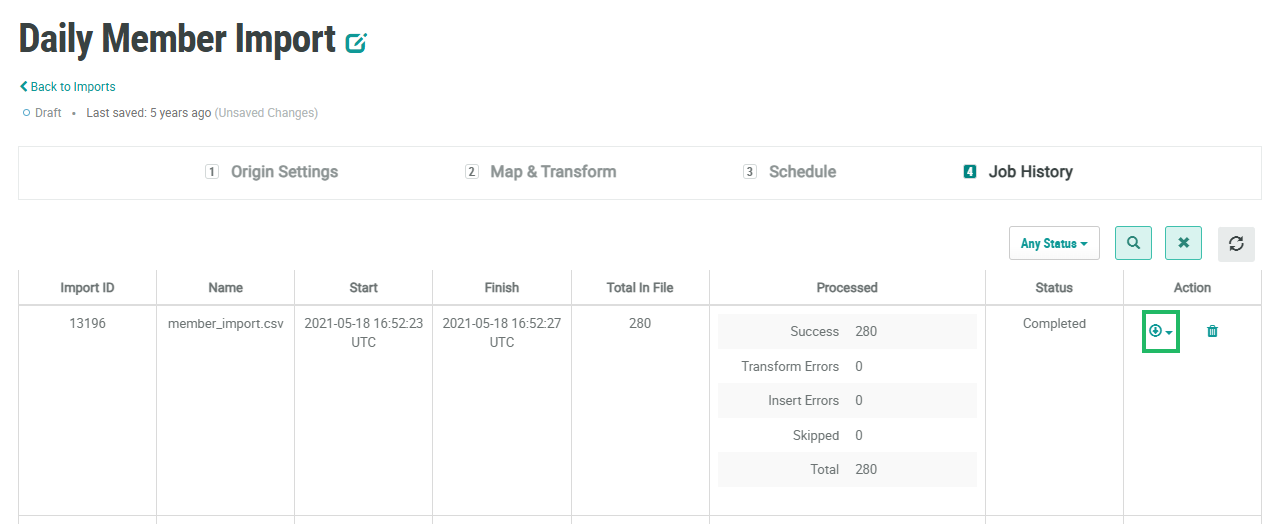The height and width of the screenshot is (524, 1272).
Task: Click the Status column header
Action: pos(1054,288)
